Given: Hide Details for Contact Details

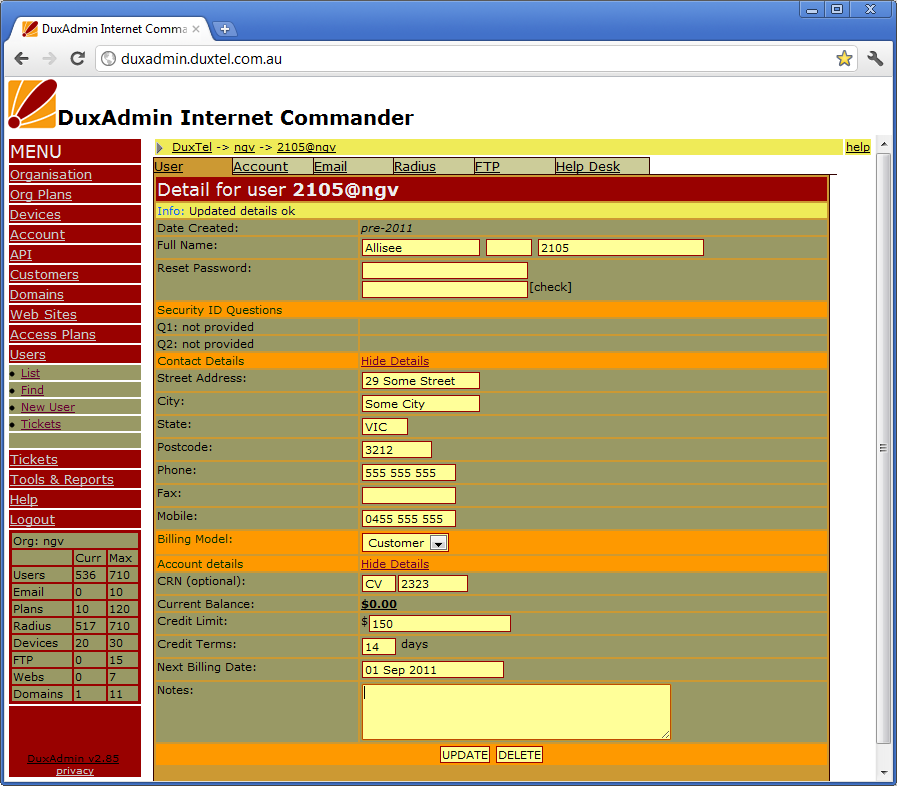Looking at the screenshot, I should 395,361.
